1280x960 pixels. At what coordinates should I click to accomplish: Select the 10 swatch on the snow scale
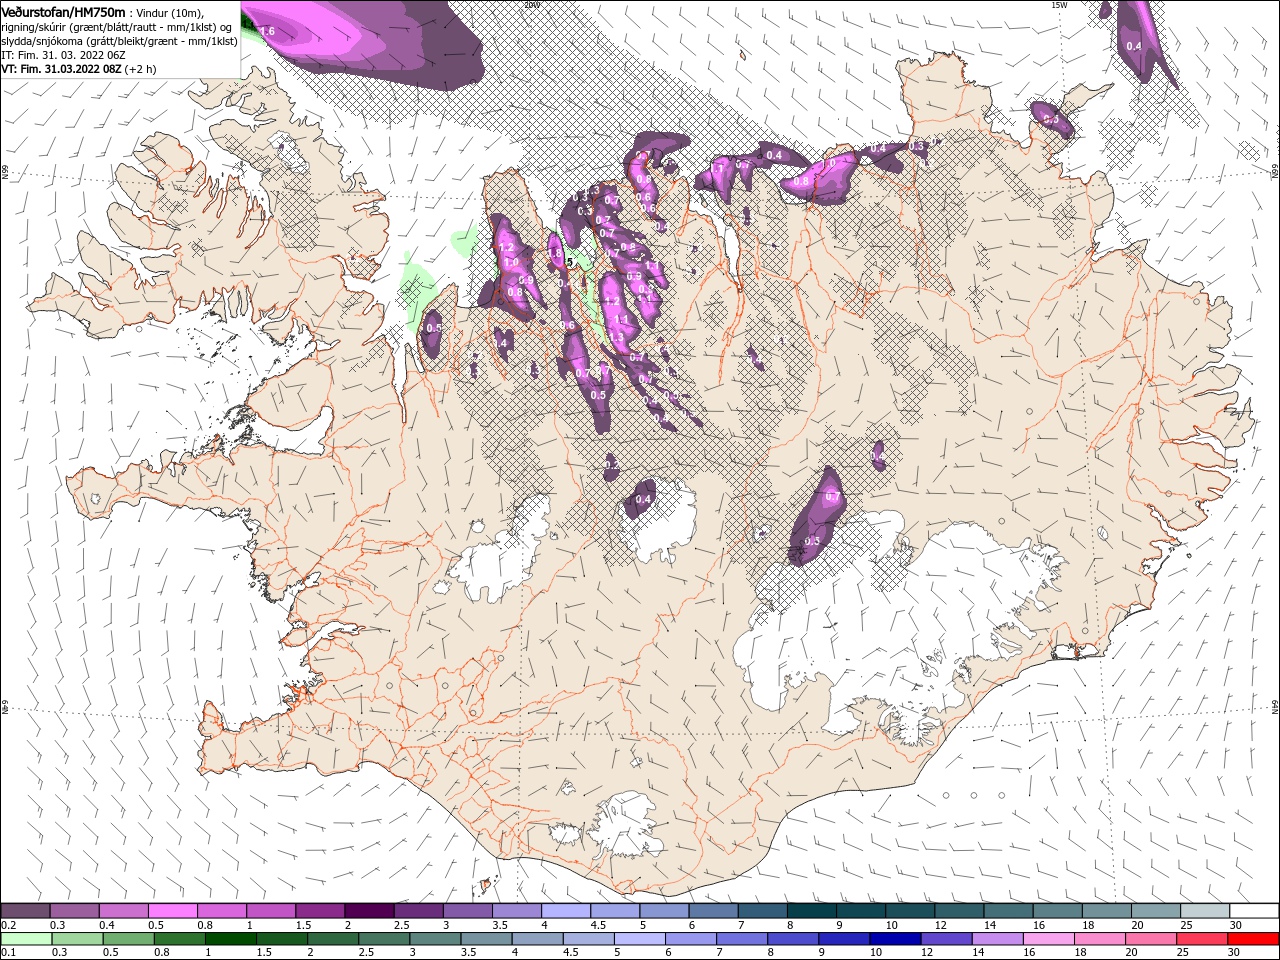point(911,910)
